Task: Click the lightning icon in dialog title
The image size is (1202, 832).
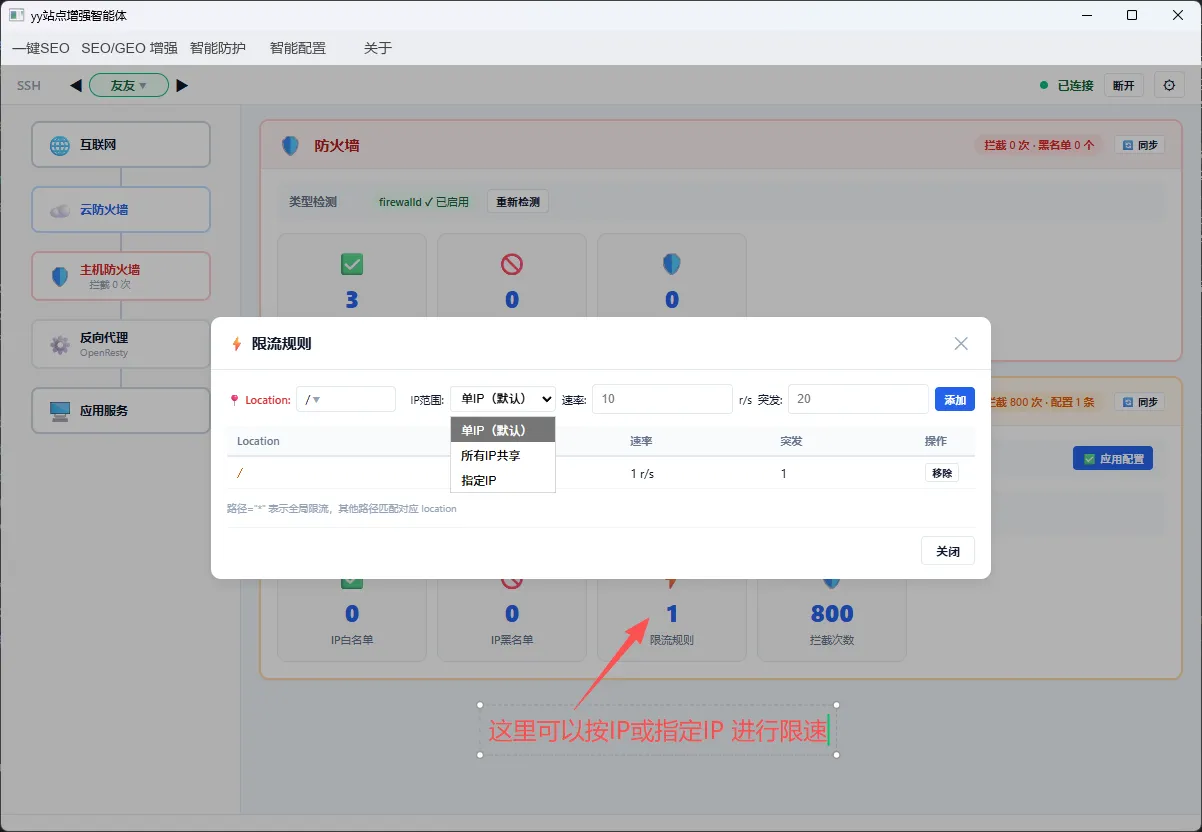Action: [x=237, y=344]
